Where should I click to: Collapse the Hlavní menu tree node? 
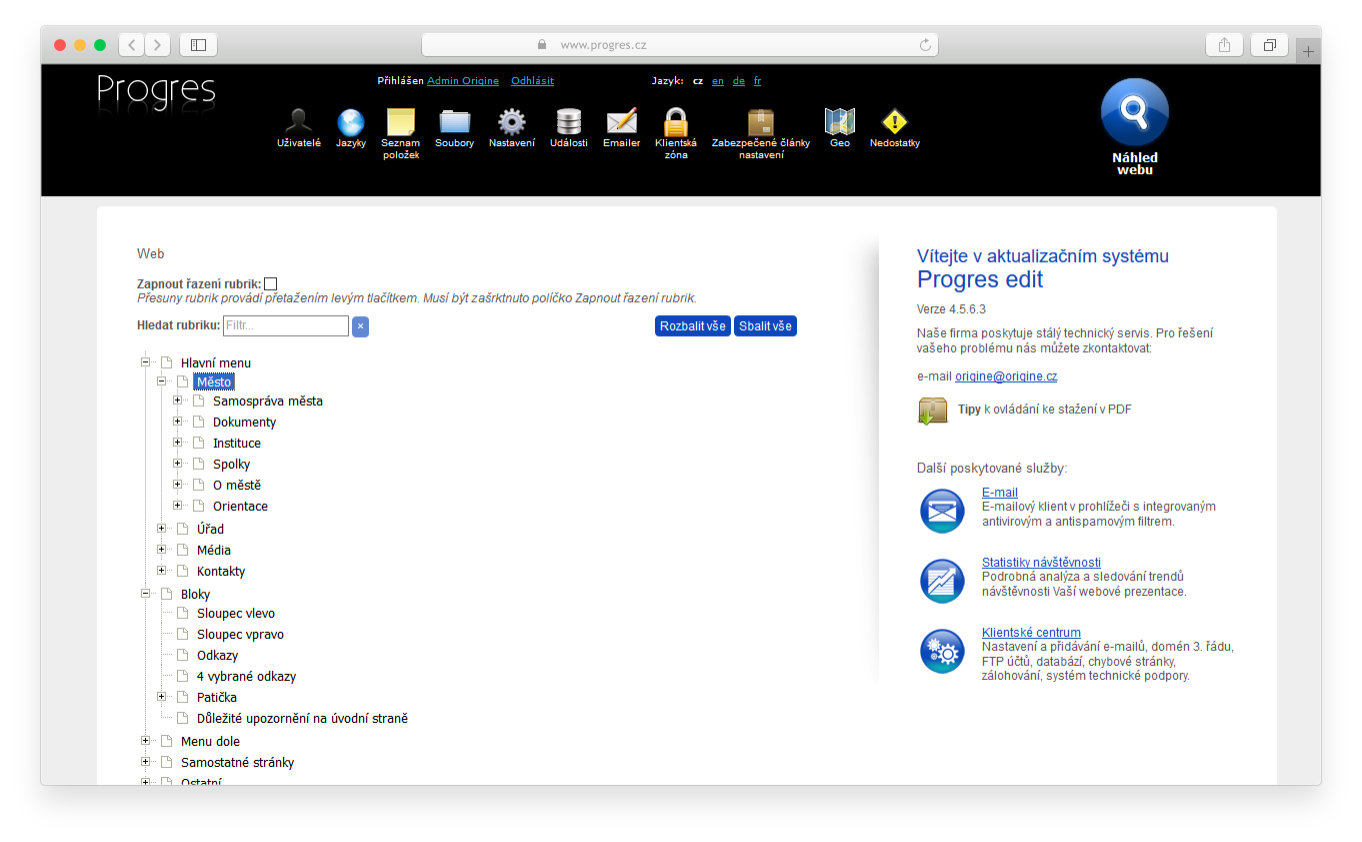coord(146,363)
